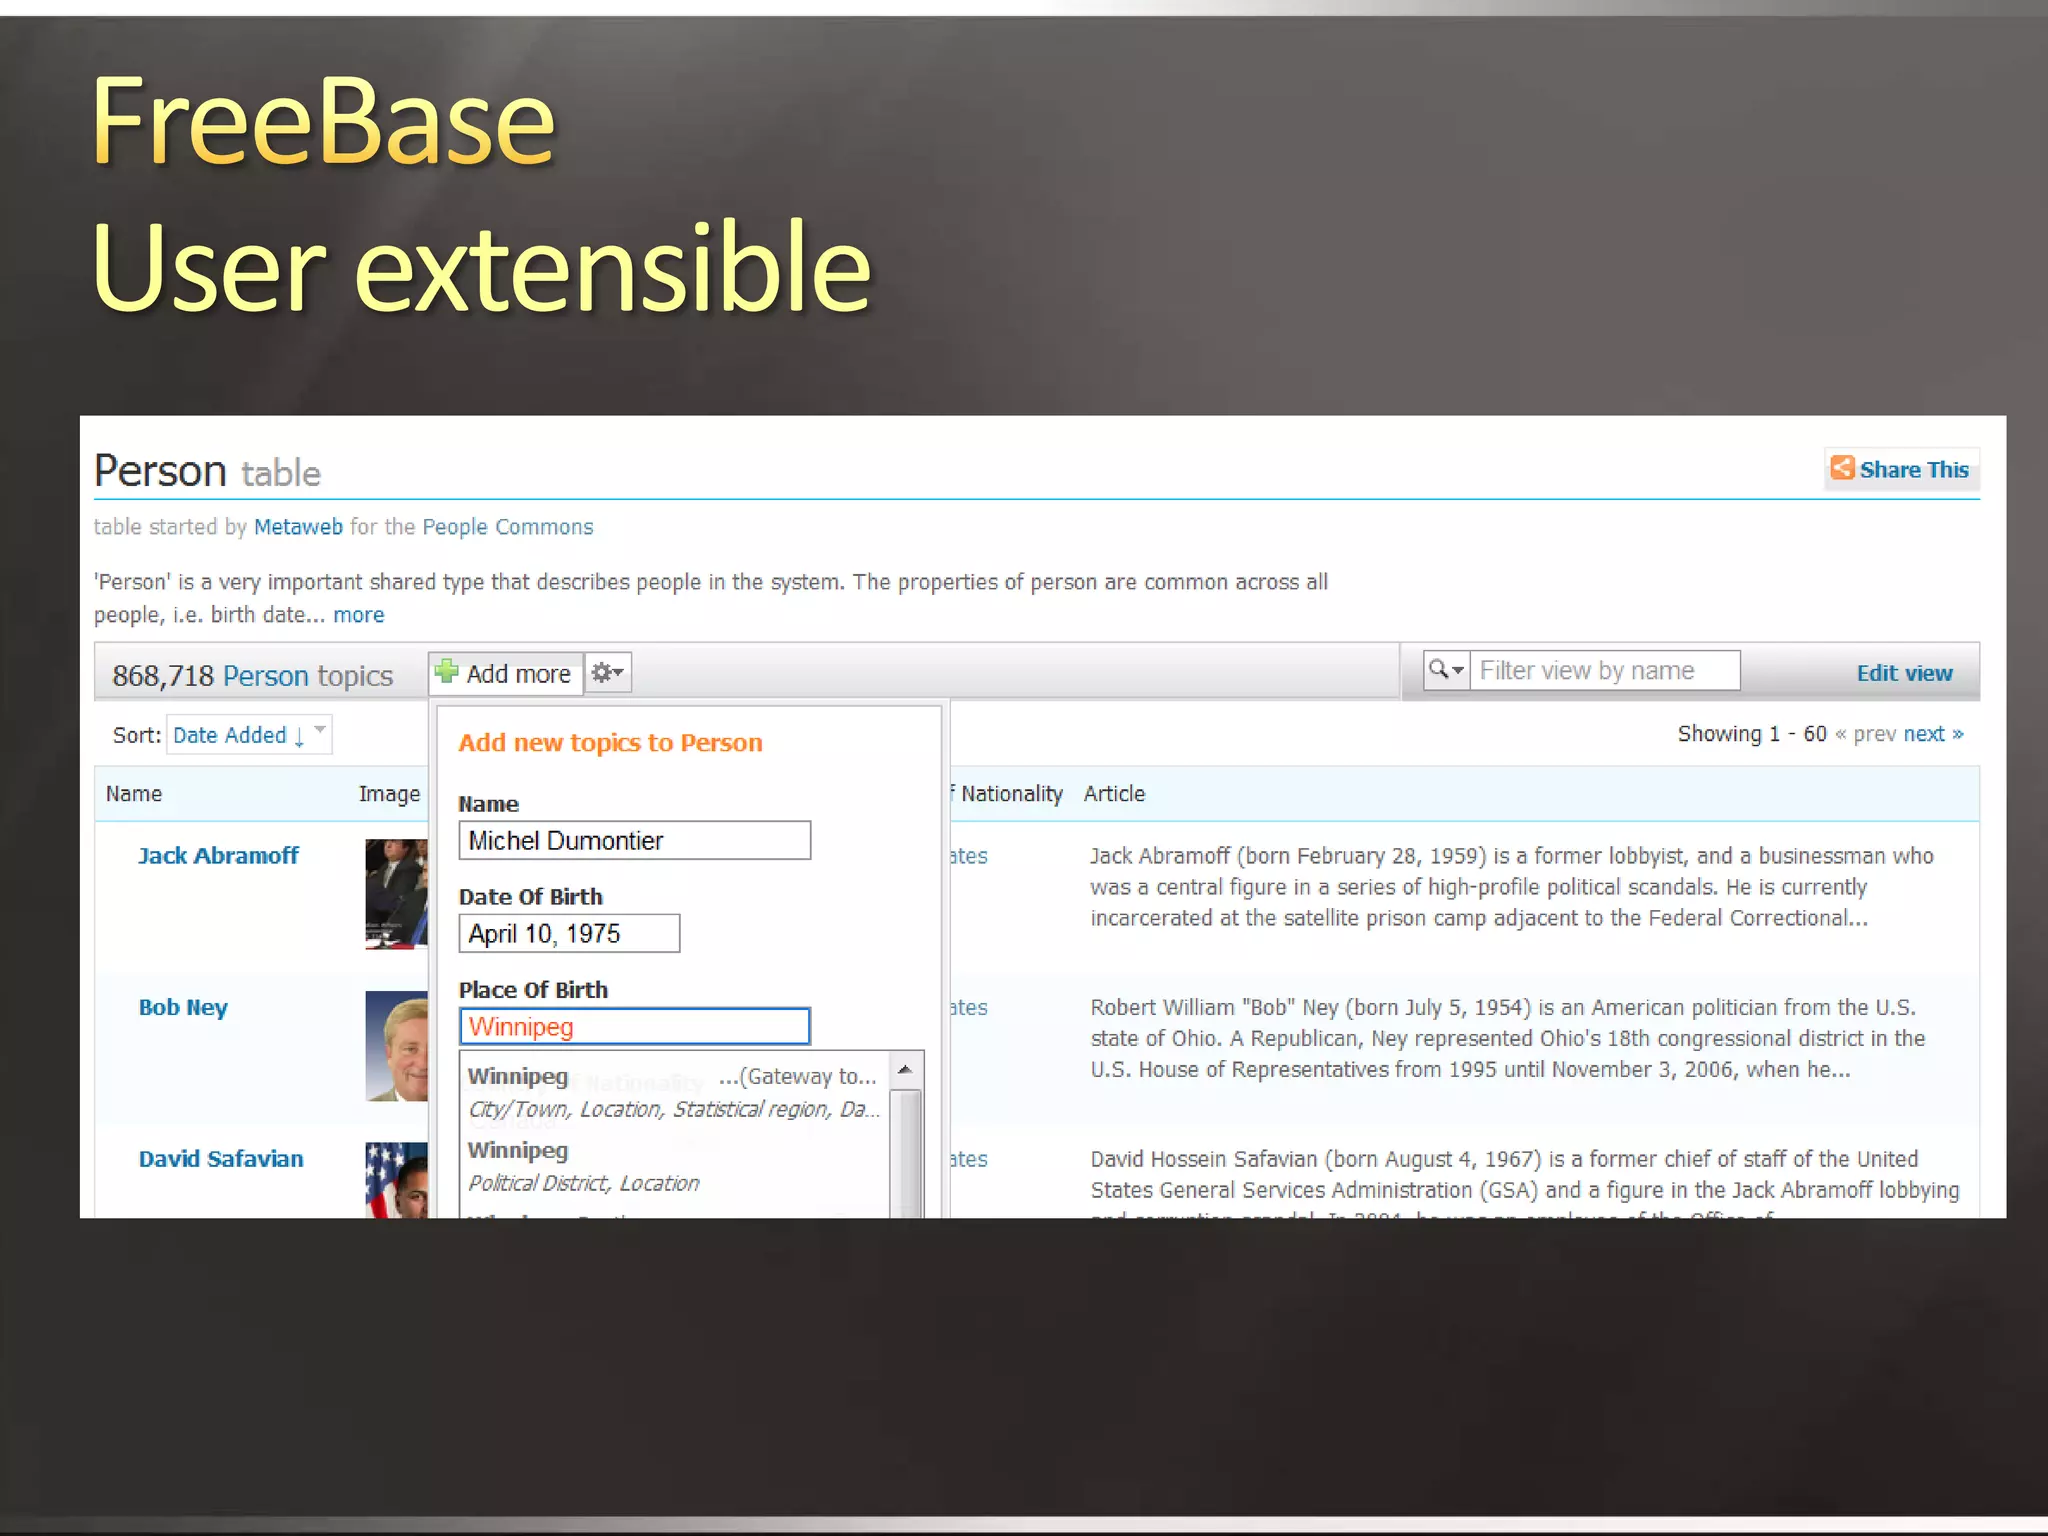
Task: Click the David Hossein Safavian article text
Action: click(x=1524, y=1182)
